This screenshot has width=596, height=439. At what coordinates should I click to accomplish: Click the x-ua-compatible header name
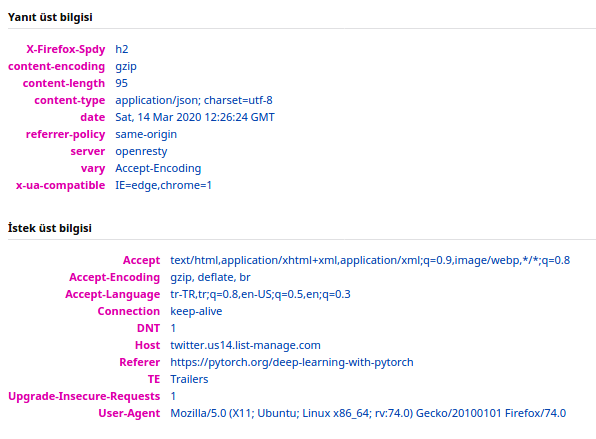pos(60,185)
